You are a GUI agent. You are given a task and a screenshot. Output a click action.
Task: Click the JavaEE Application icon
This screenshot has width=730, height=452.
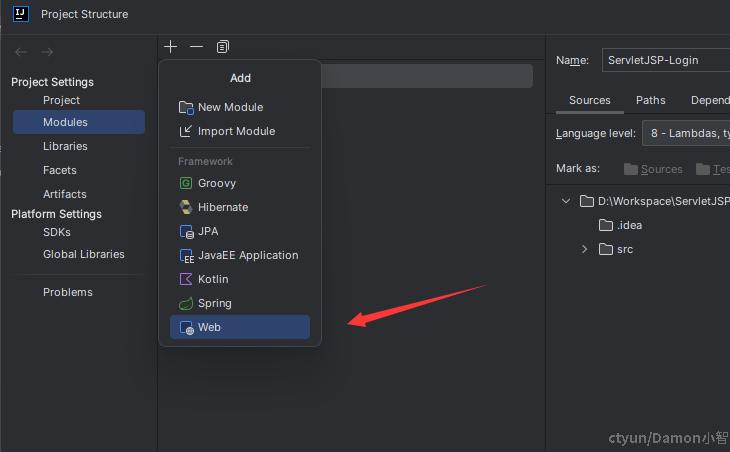(186, 256)
